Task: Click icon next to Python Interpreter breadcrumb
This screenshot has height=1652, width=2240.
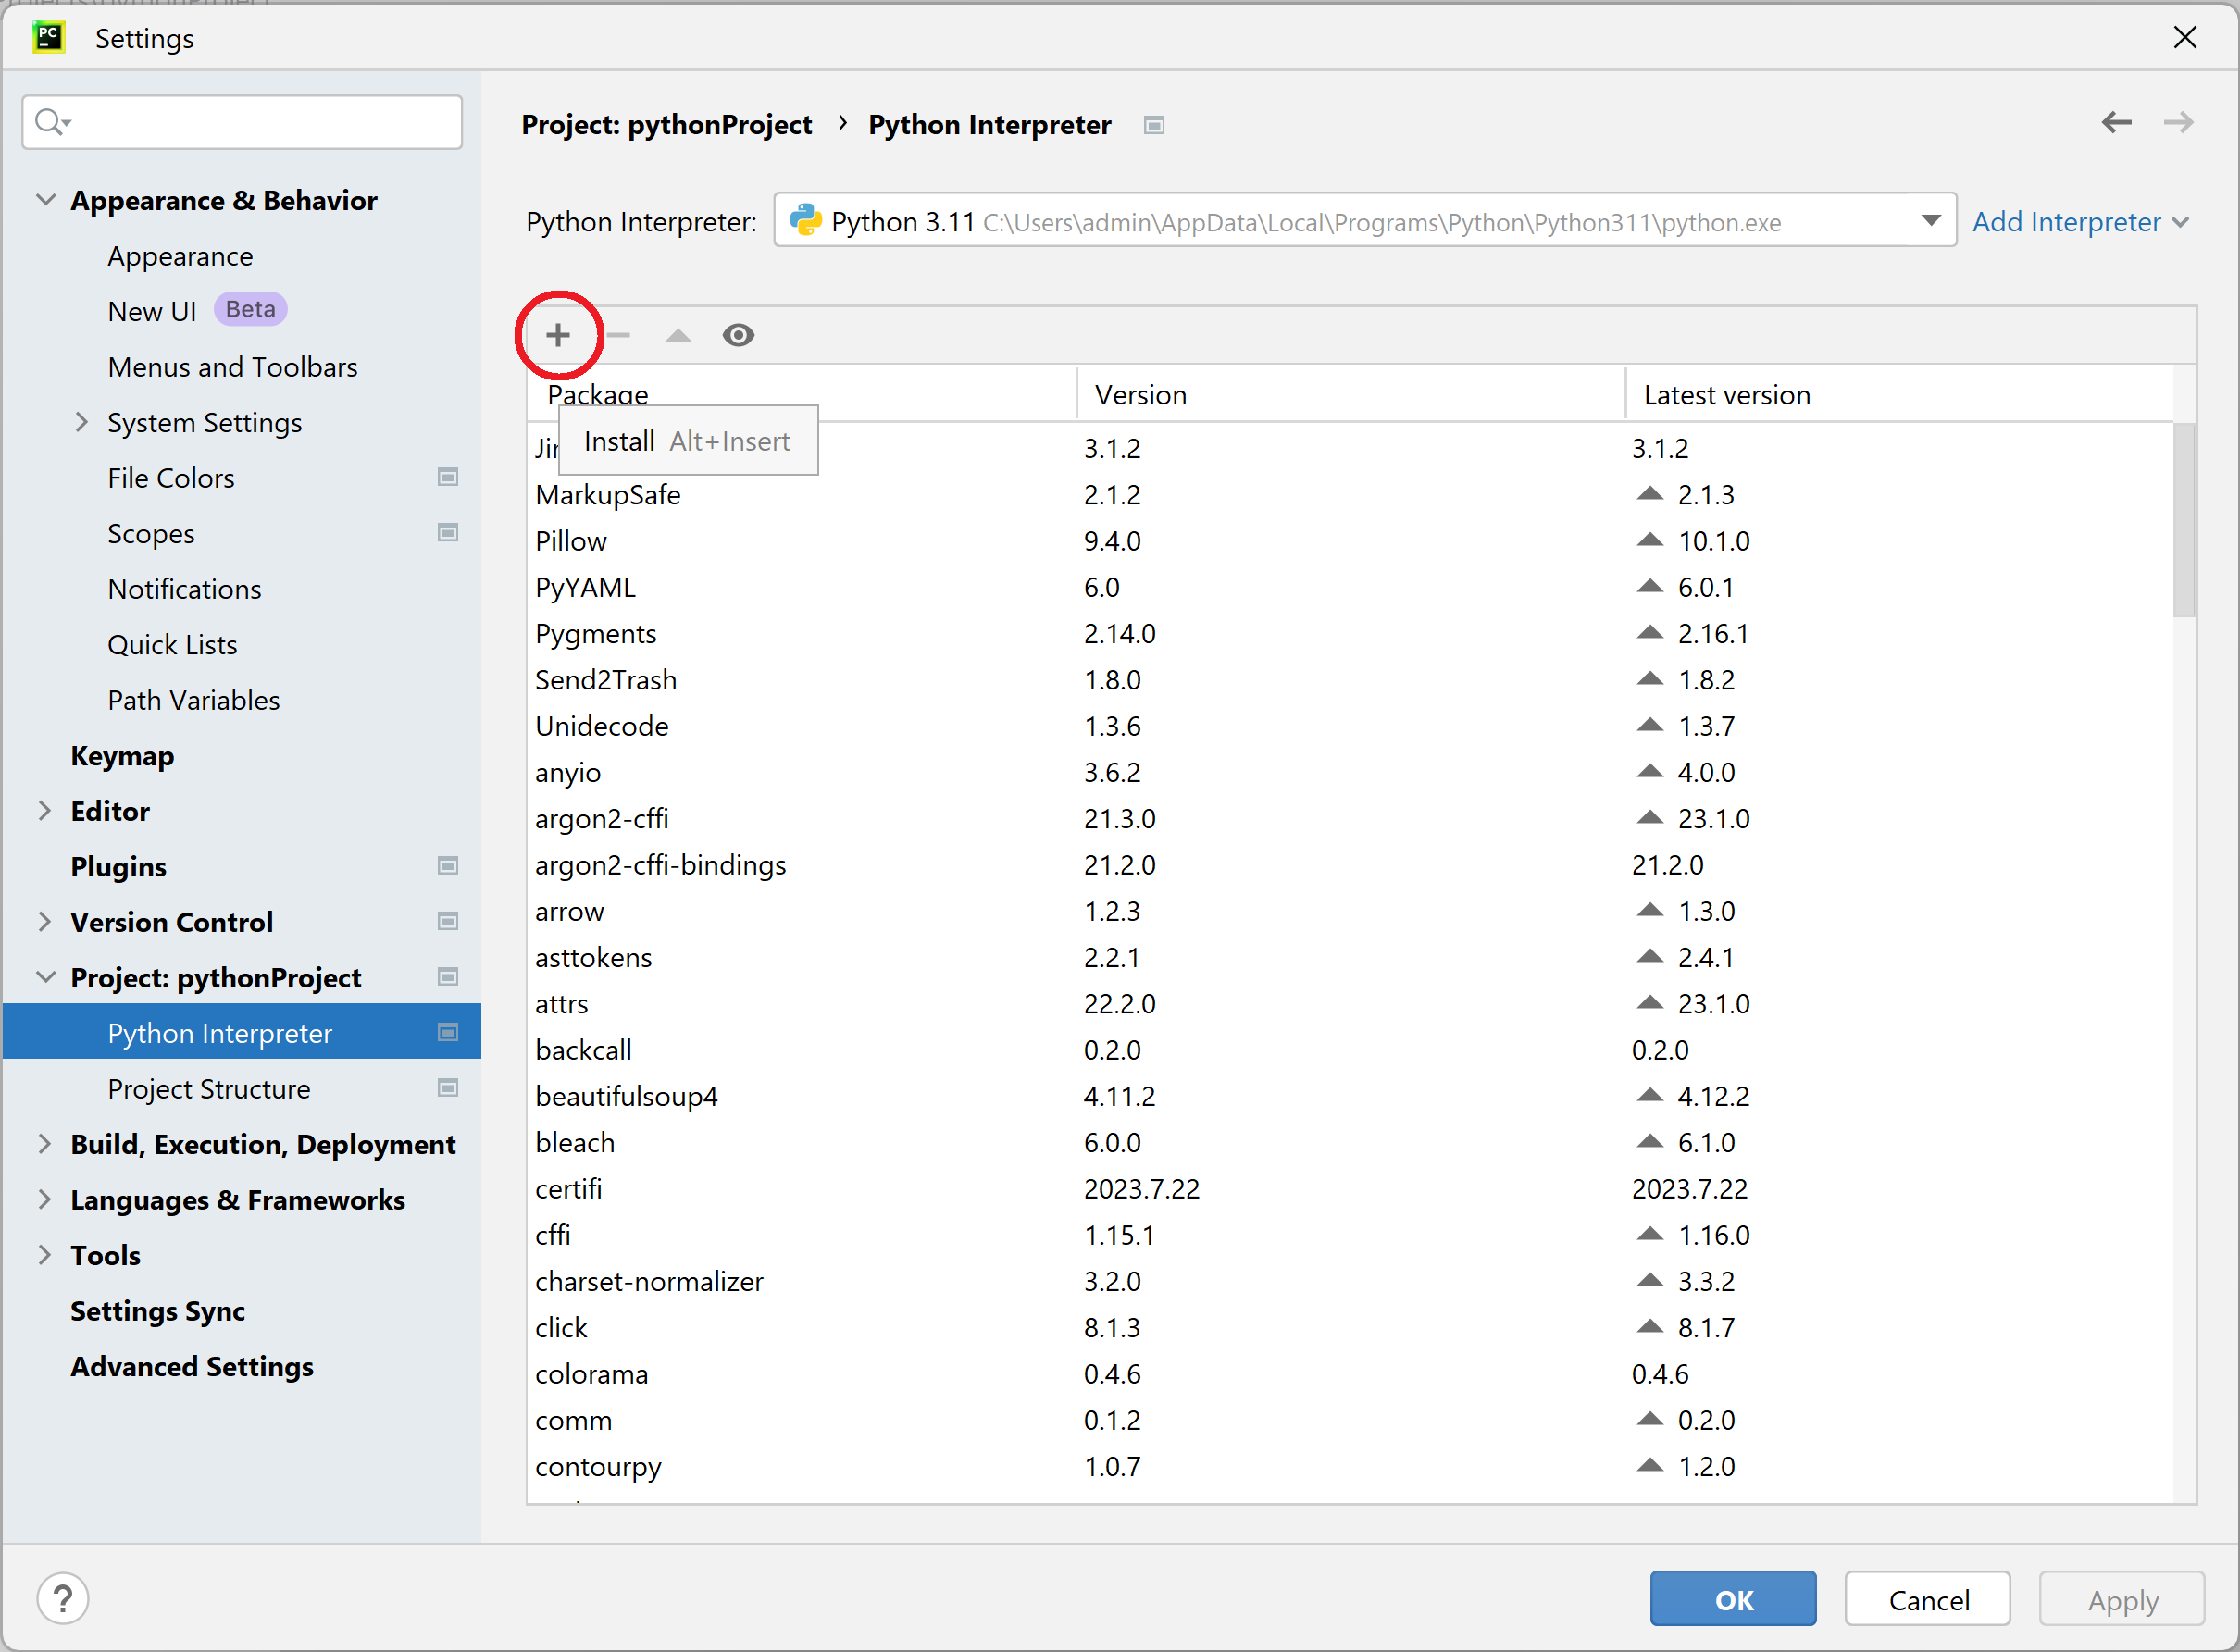Action: [x=1154, y=125]
